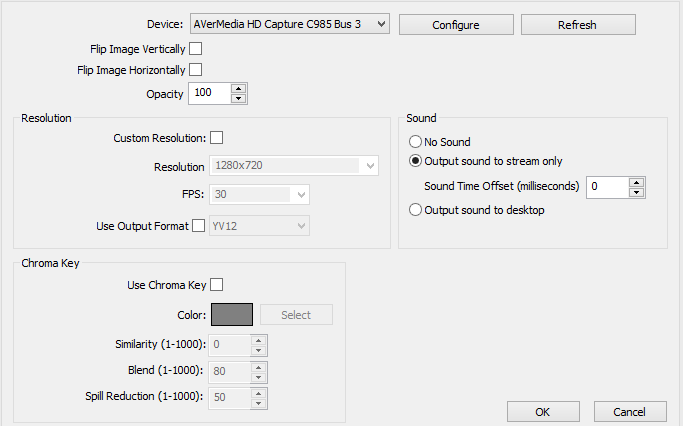Click the Configure button
Screen dimensions: 683x426
click(x=456, y=24)
